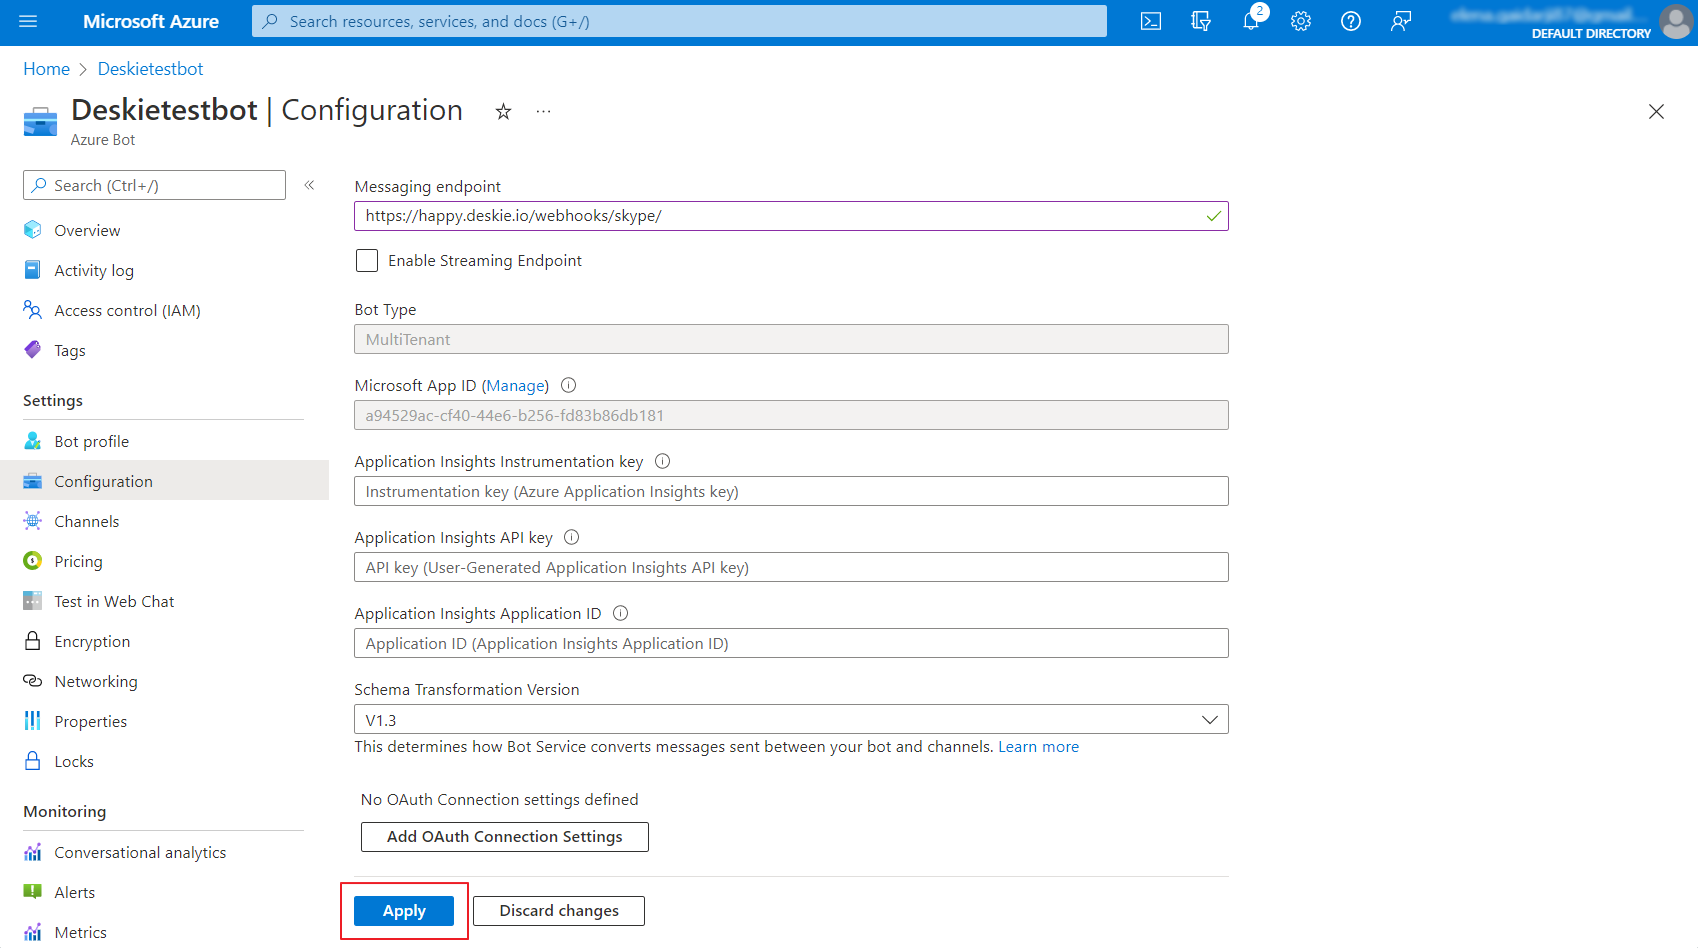
Task: Open the Schema Transformation Version dropdown
Action: click(x=791, y=720)
